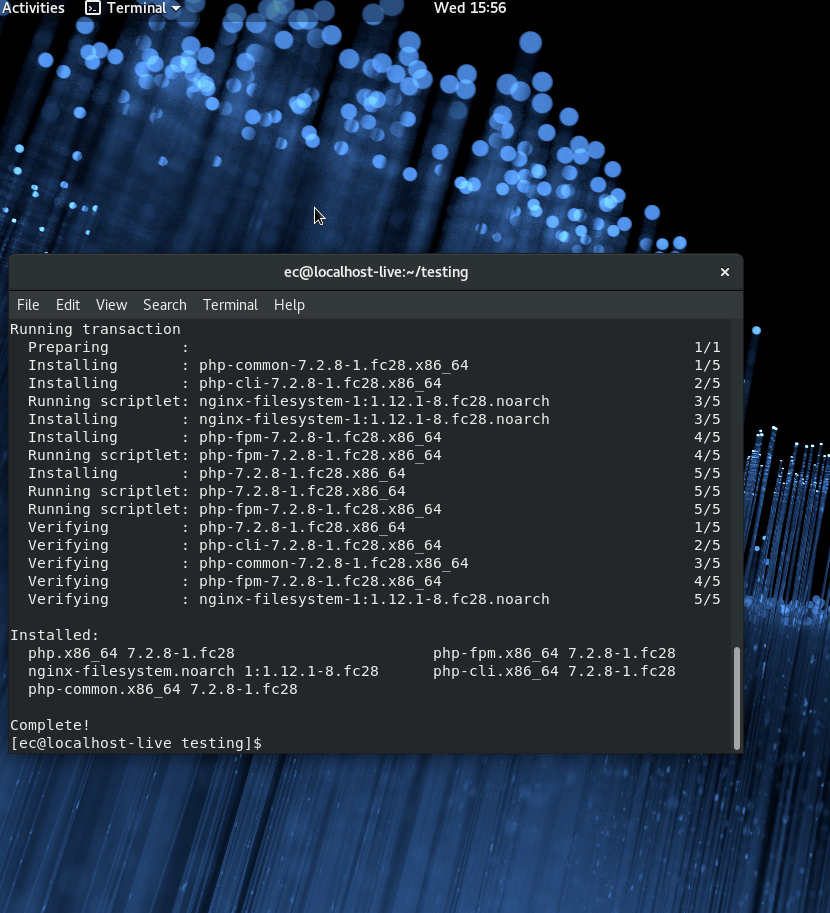Click the Installed: heading line
This screenshot has width=830, height=913.
55,635
